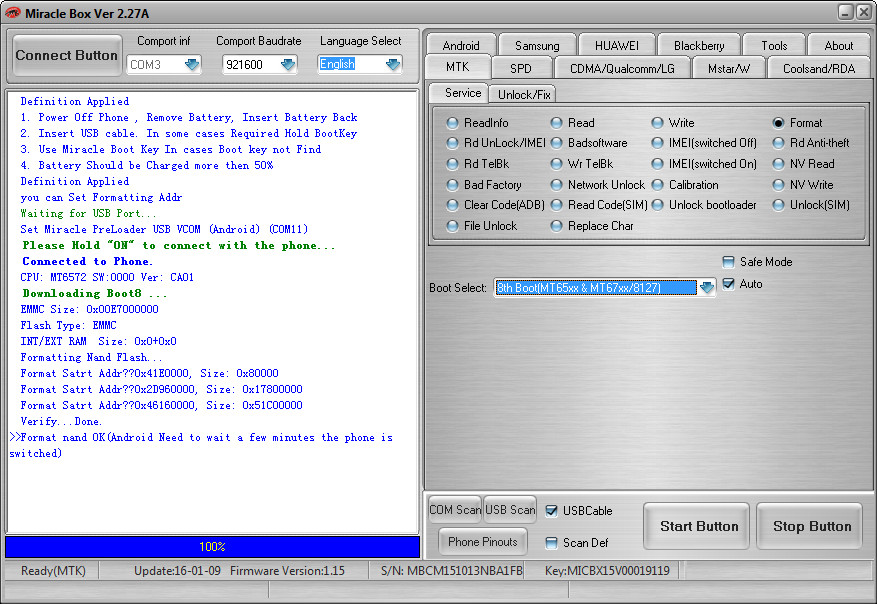Open the Unlock/Fix sub-tab
The height and width of the screenshot is (604, 877).
pos(521,94)
